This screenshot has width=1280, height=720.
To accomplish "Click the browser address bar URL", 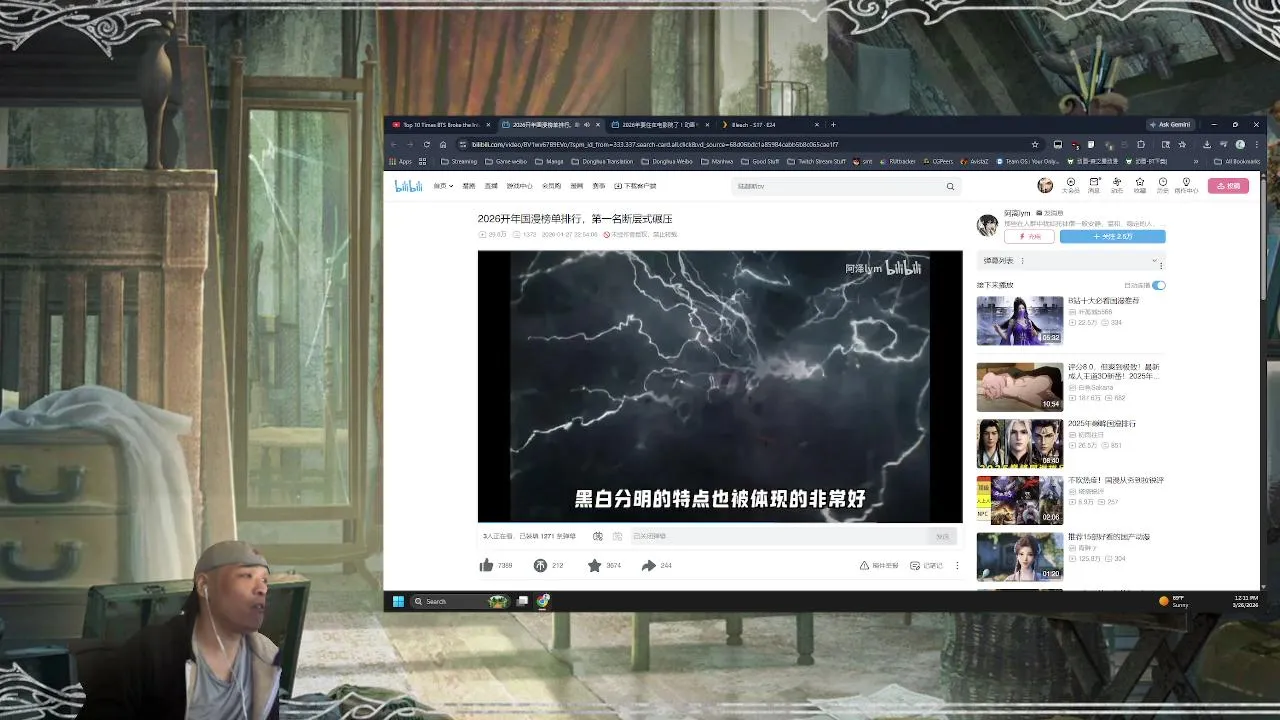I will pos(655,144).
